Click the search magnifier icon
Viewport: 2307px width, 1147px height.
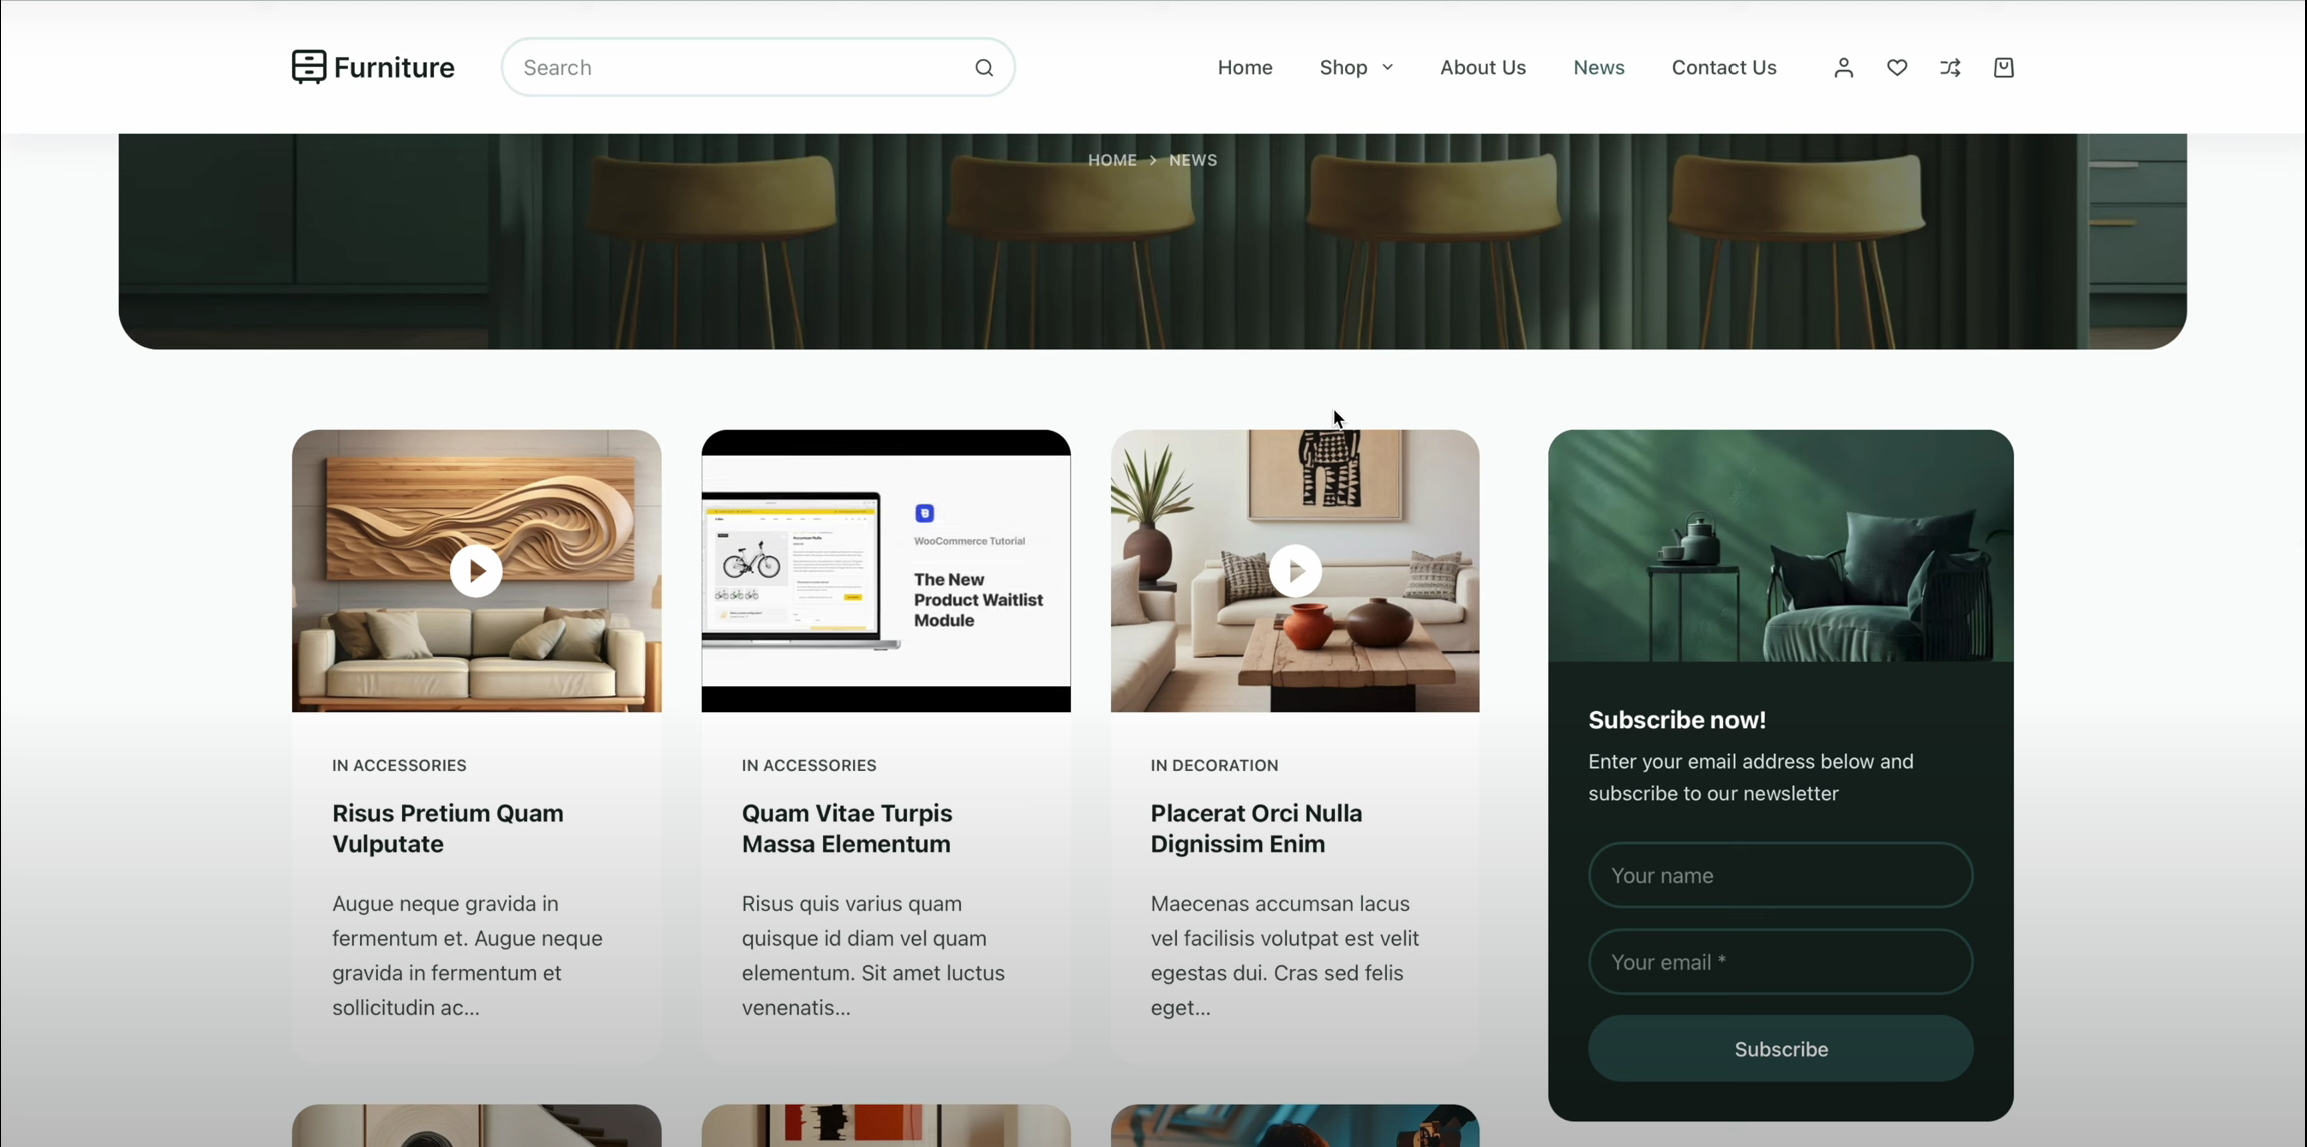tap(984, 68)
